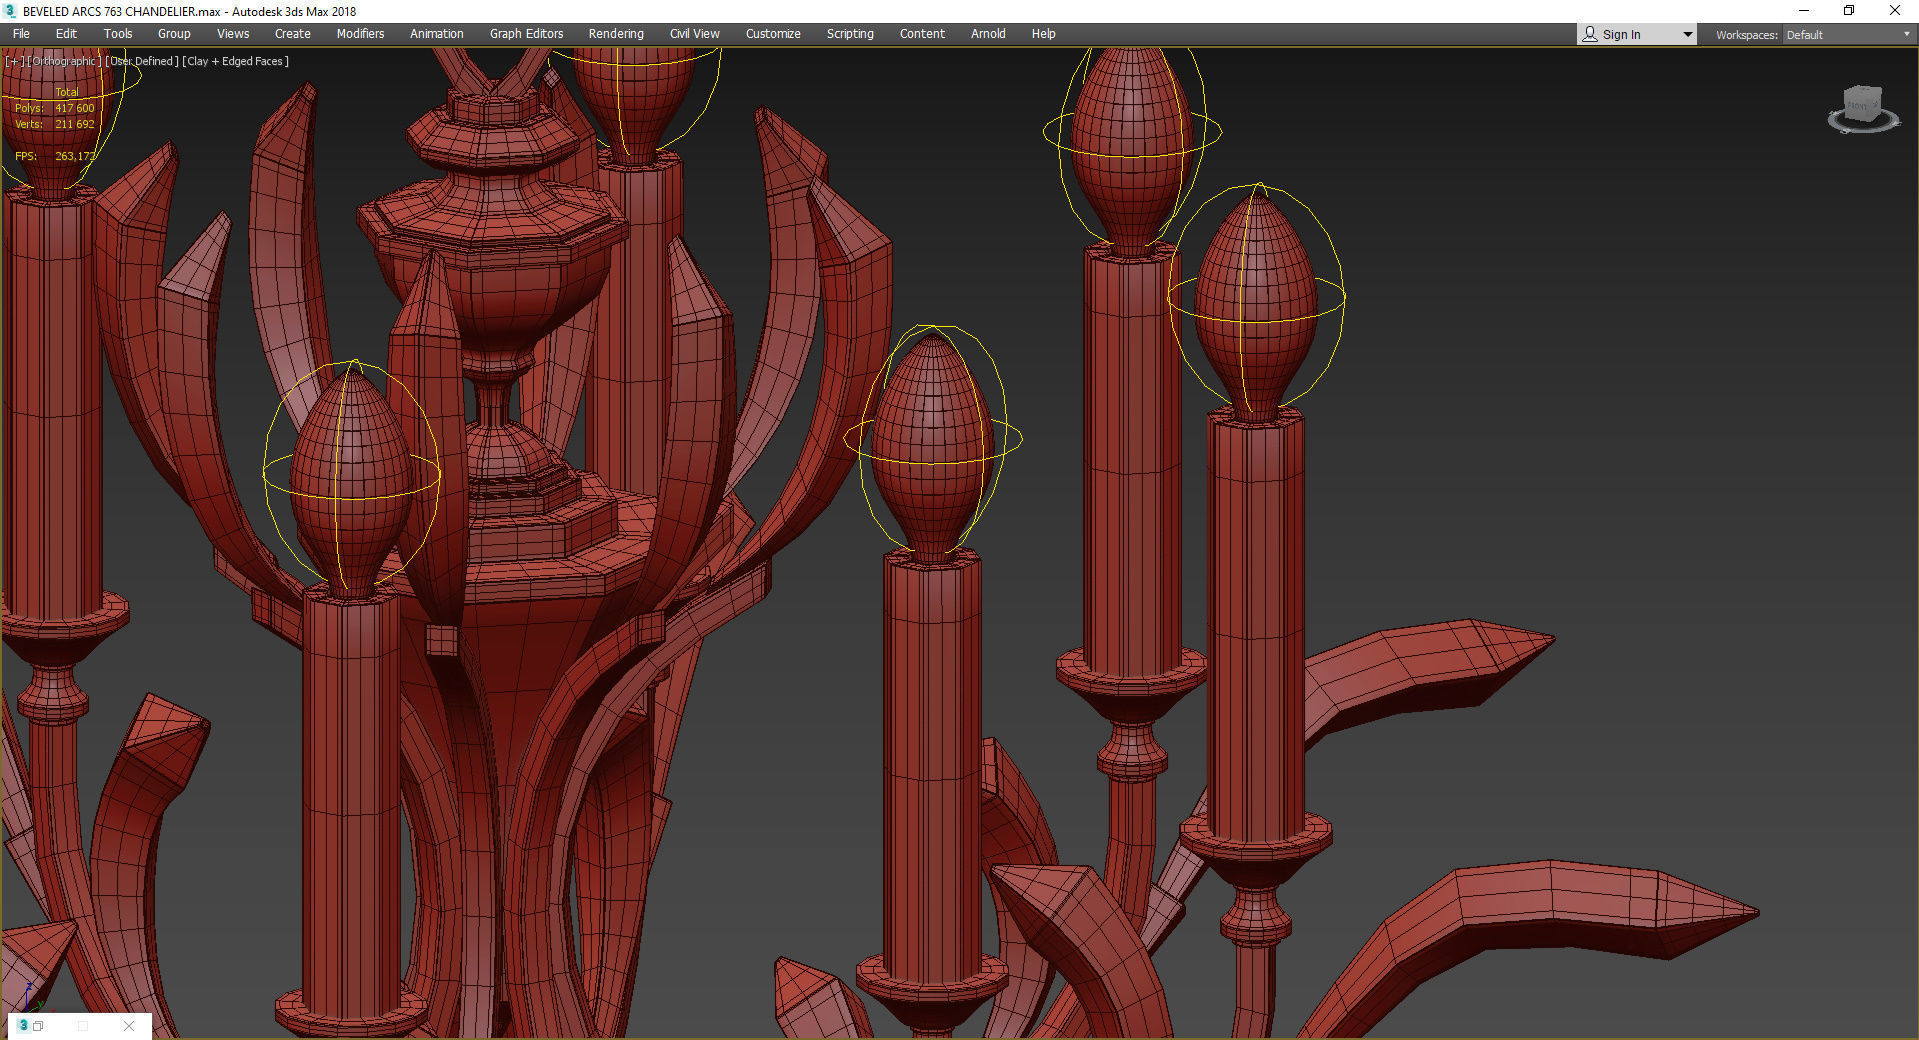The height and width of the screenshot is (1040, 1919).
Task: Open the Help menu
Action: point(1043,34)
